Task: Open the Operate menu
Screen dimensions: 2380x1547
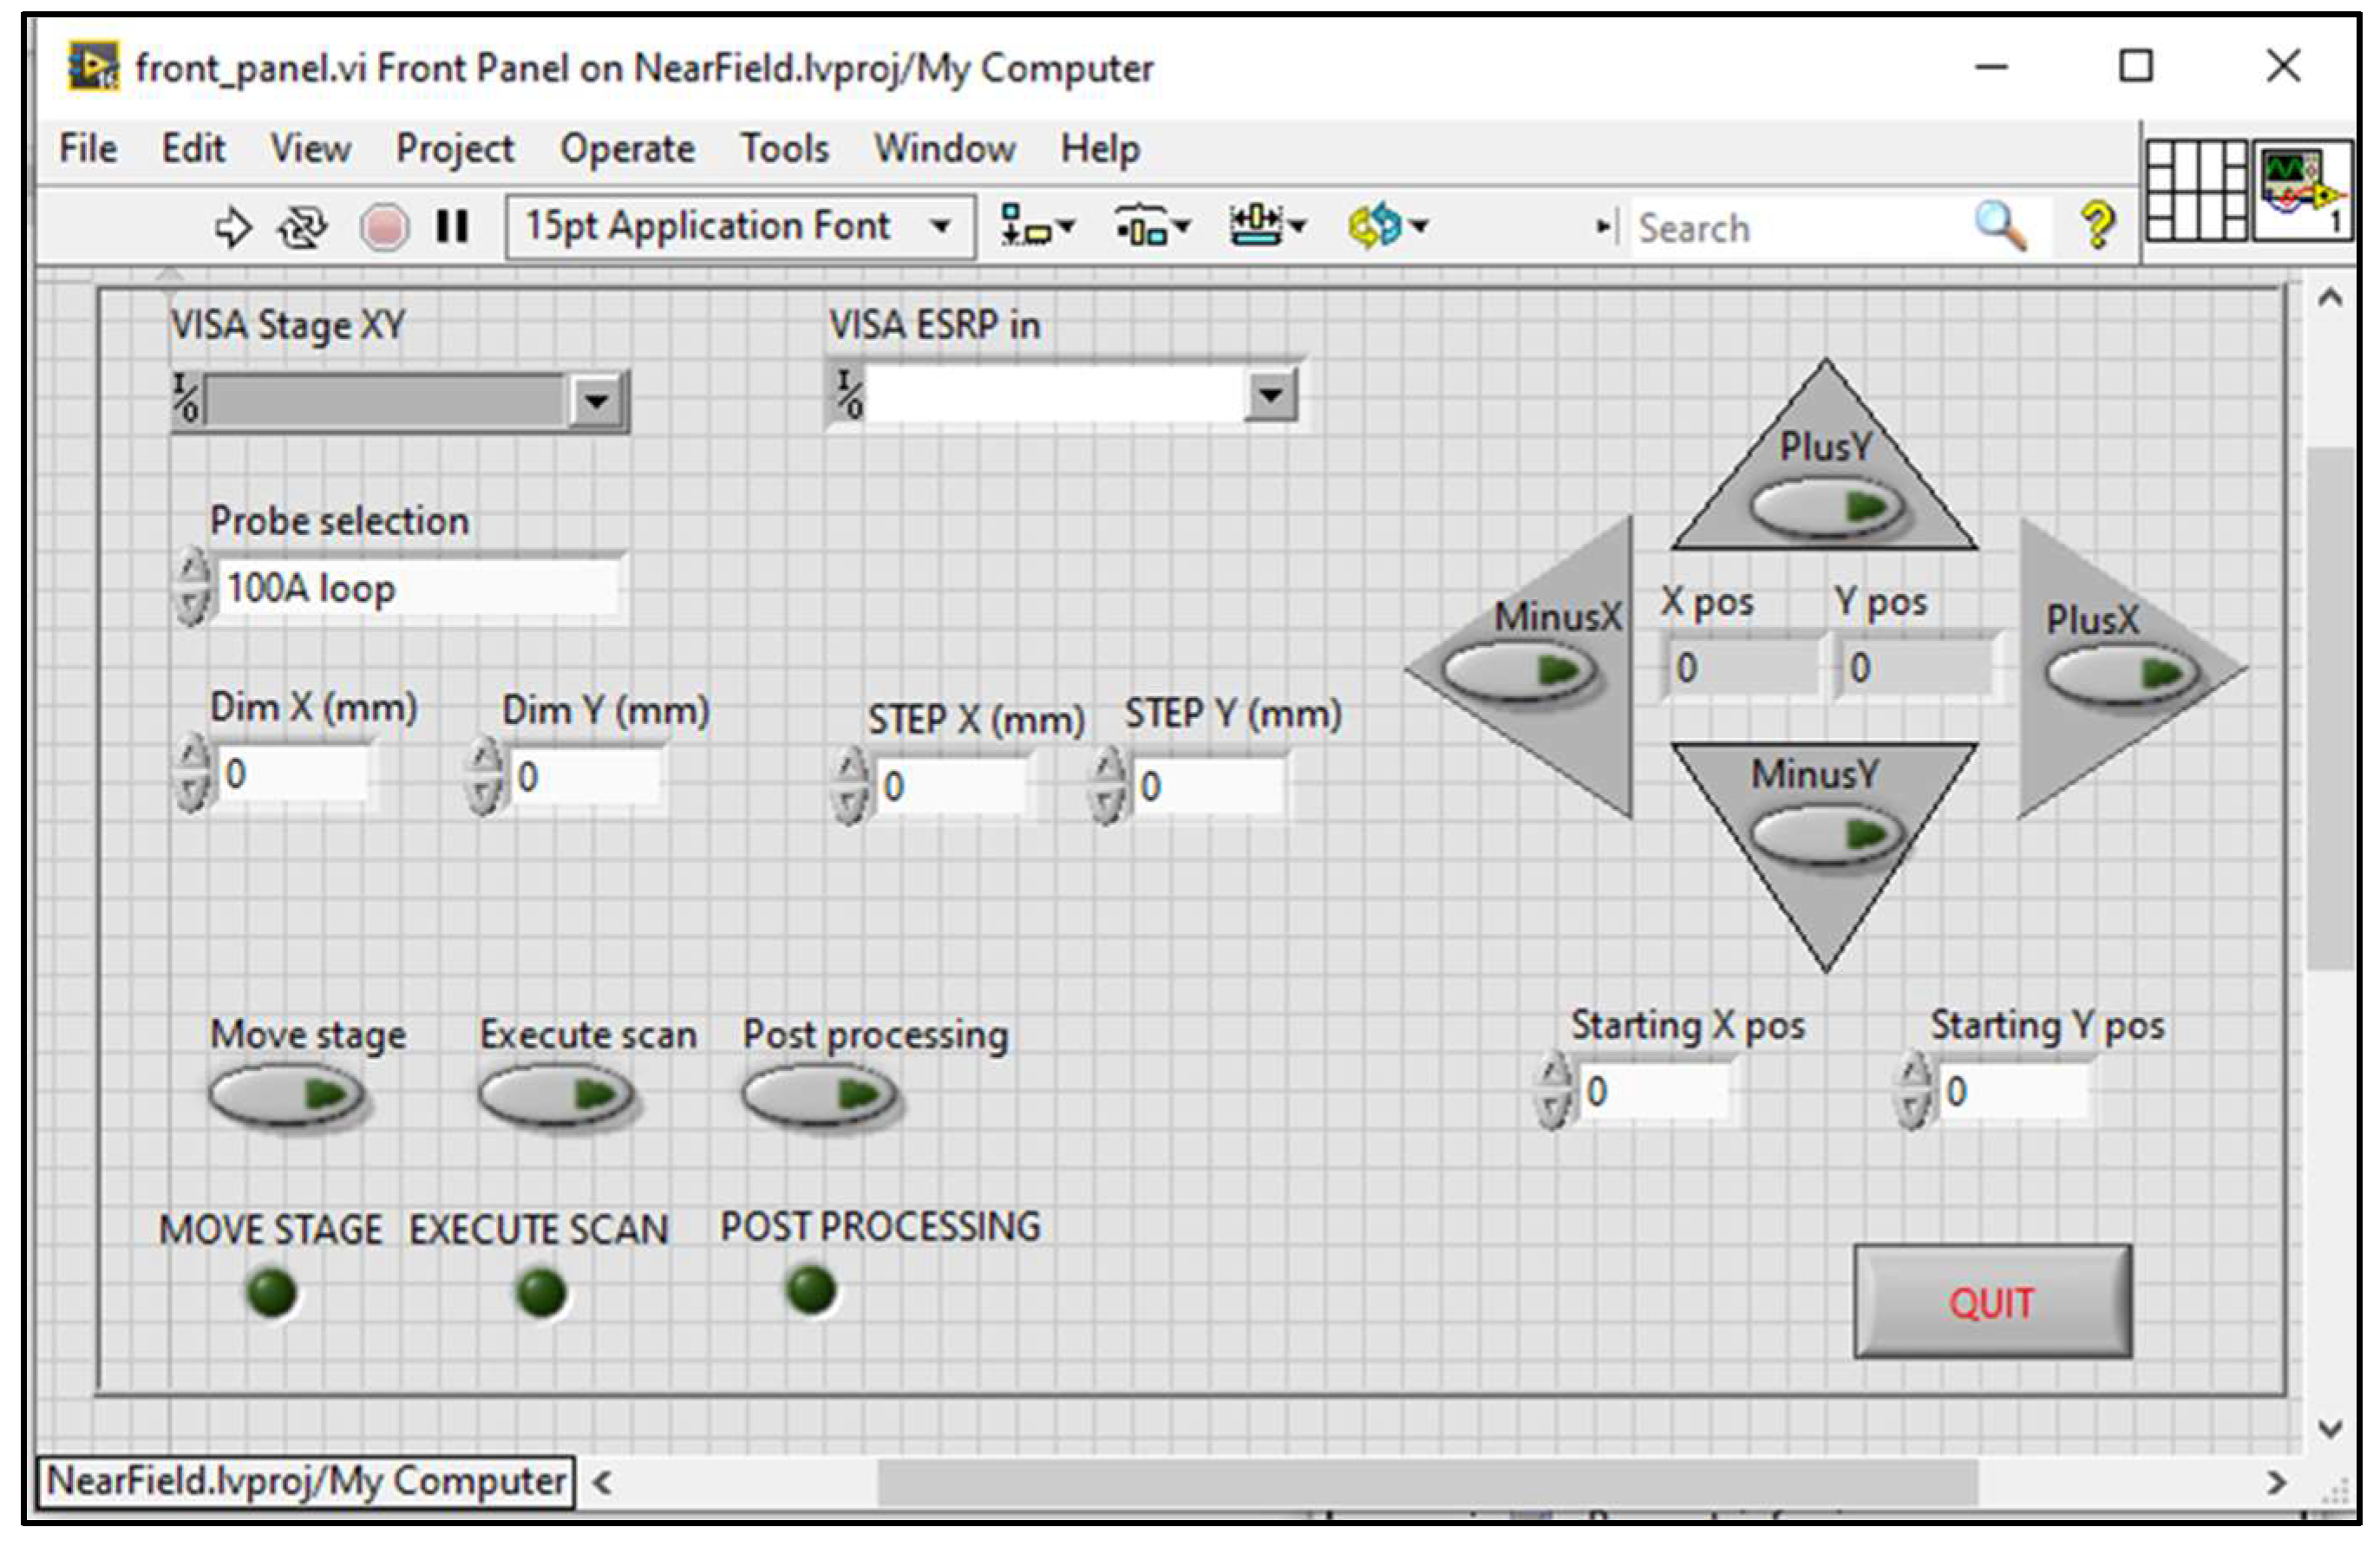Action: (627, 149)
